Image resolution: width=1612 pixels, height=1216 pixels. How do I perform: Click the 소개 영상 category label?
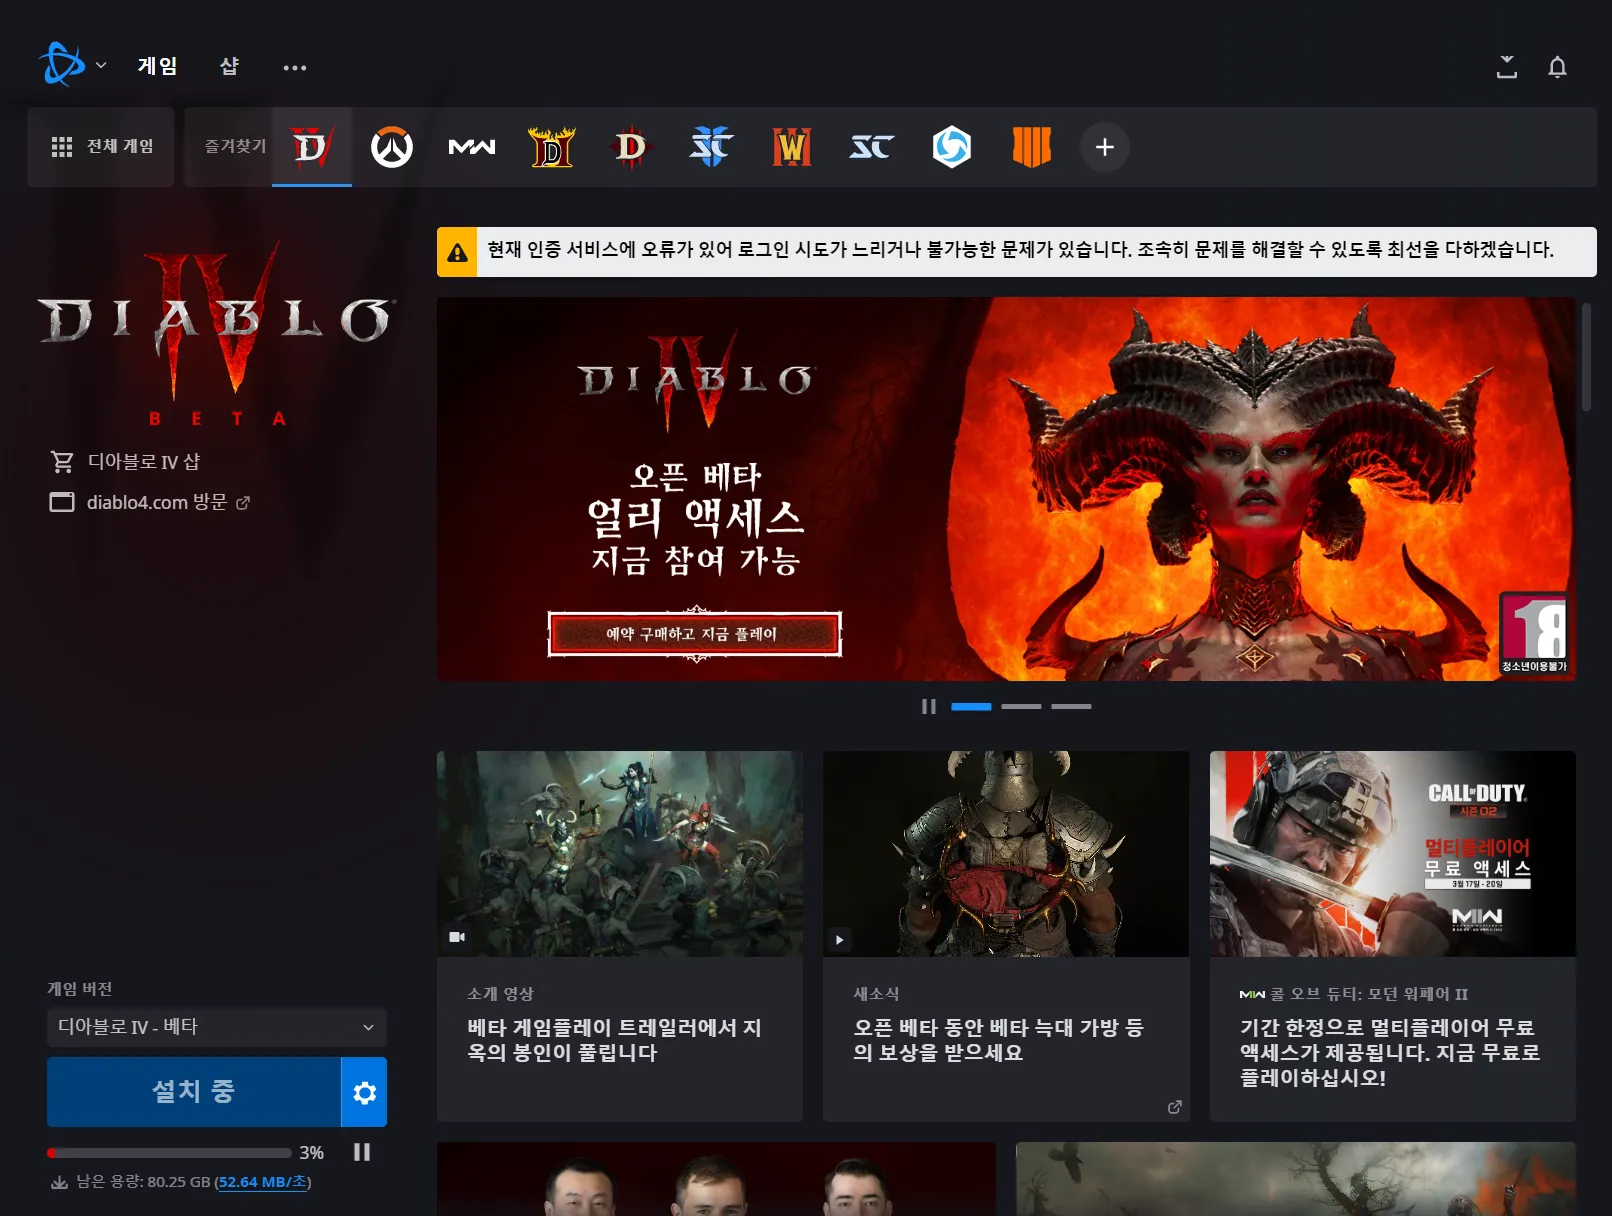tap(500, 994)
